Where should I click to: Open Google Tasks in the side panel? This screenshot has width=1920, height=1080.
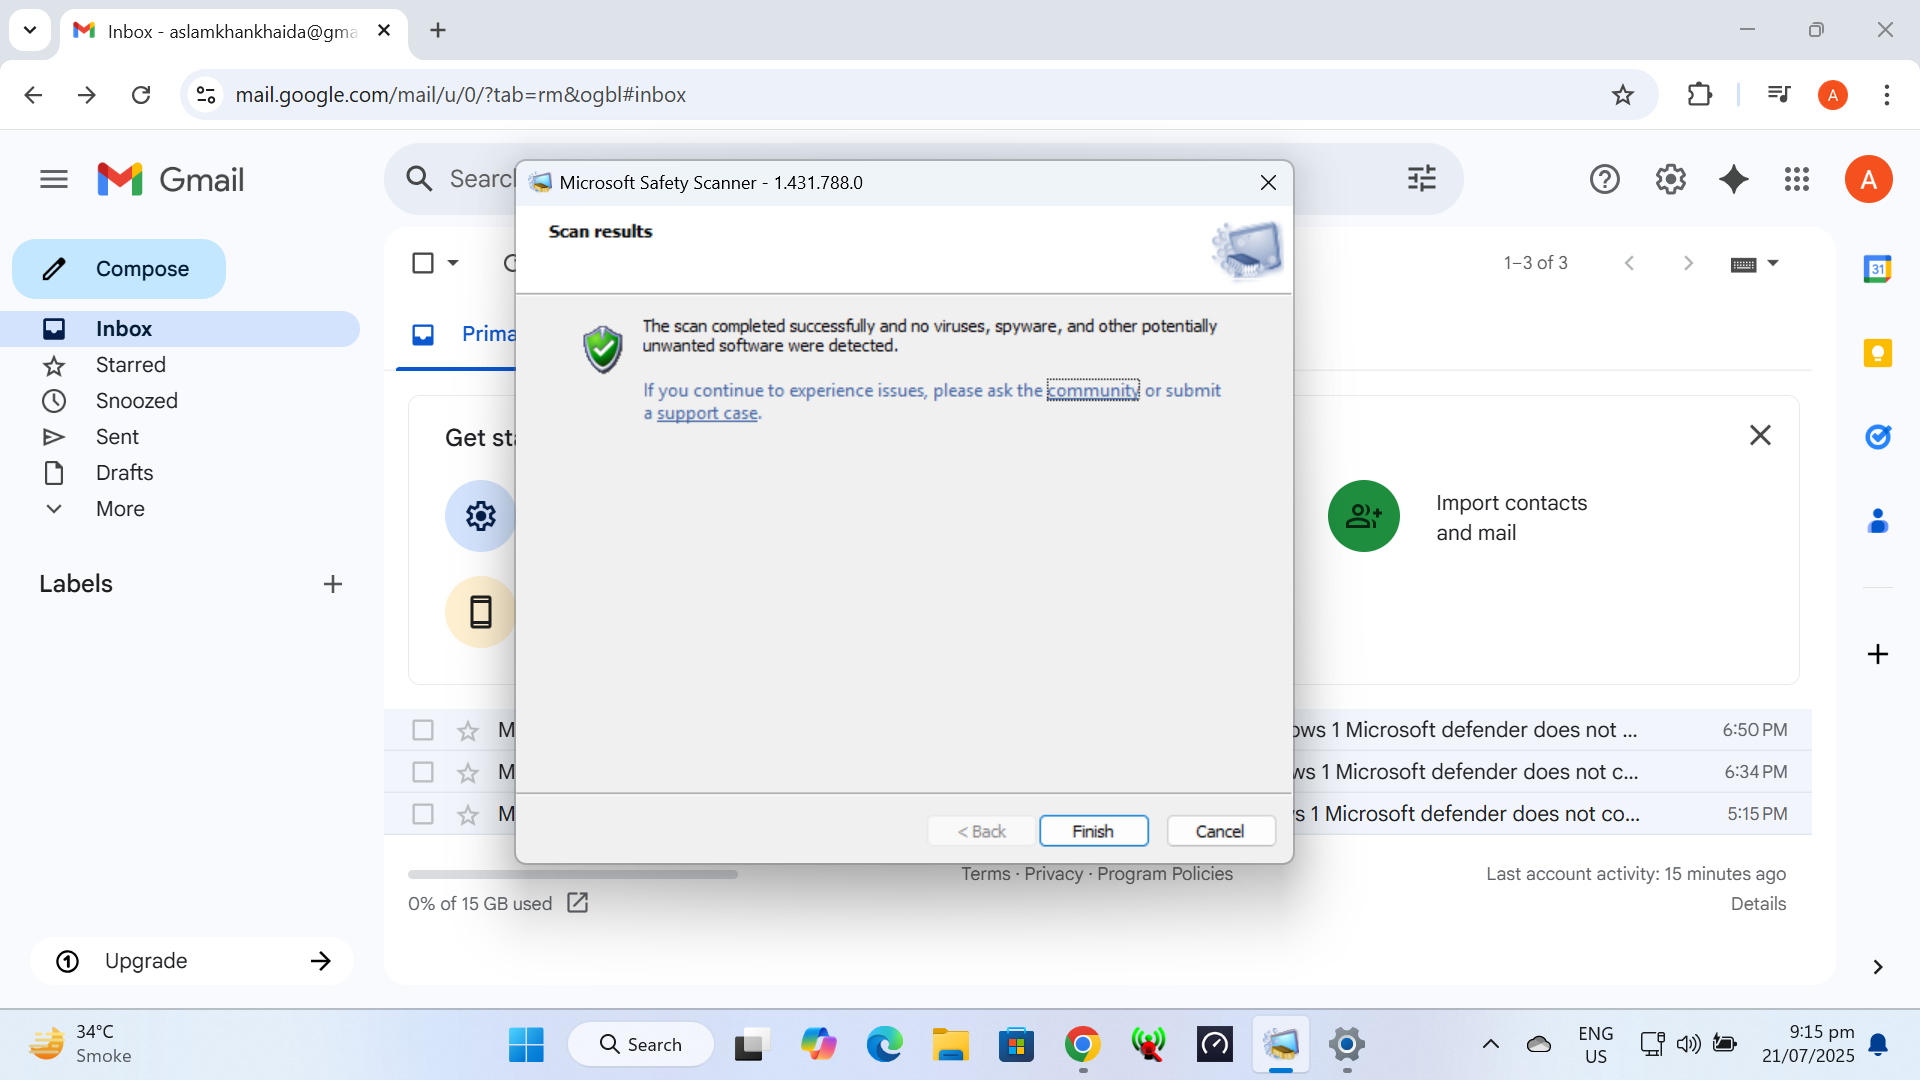click(1878, 437)
